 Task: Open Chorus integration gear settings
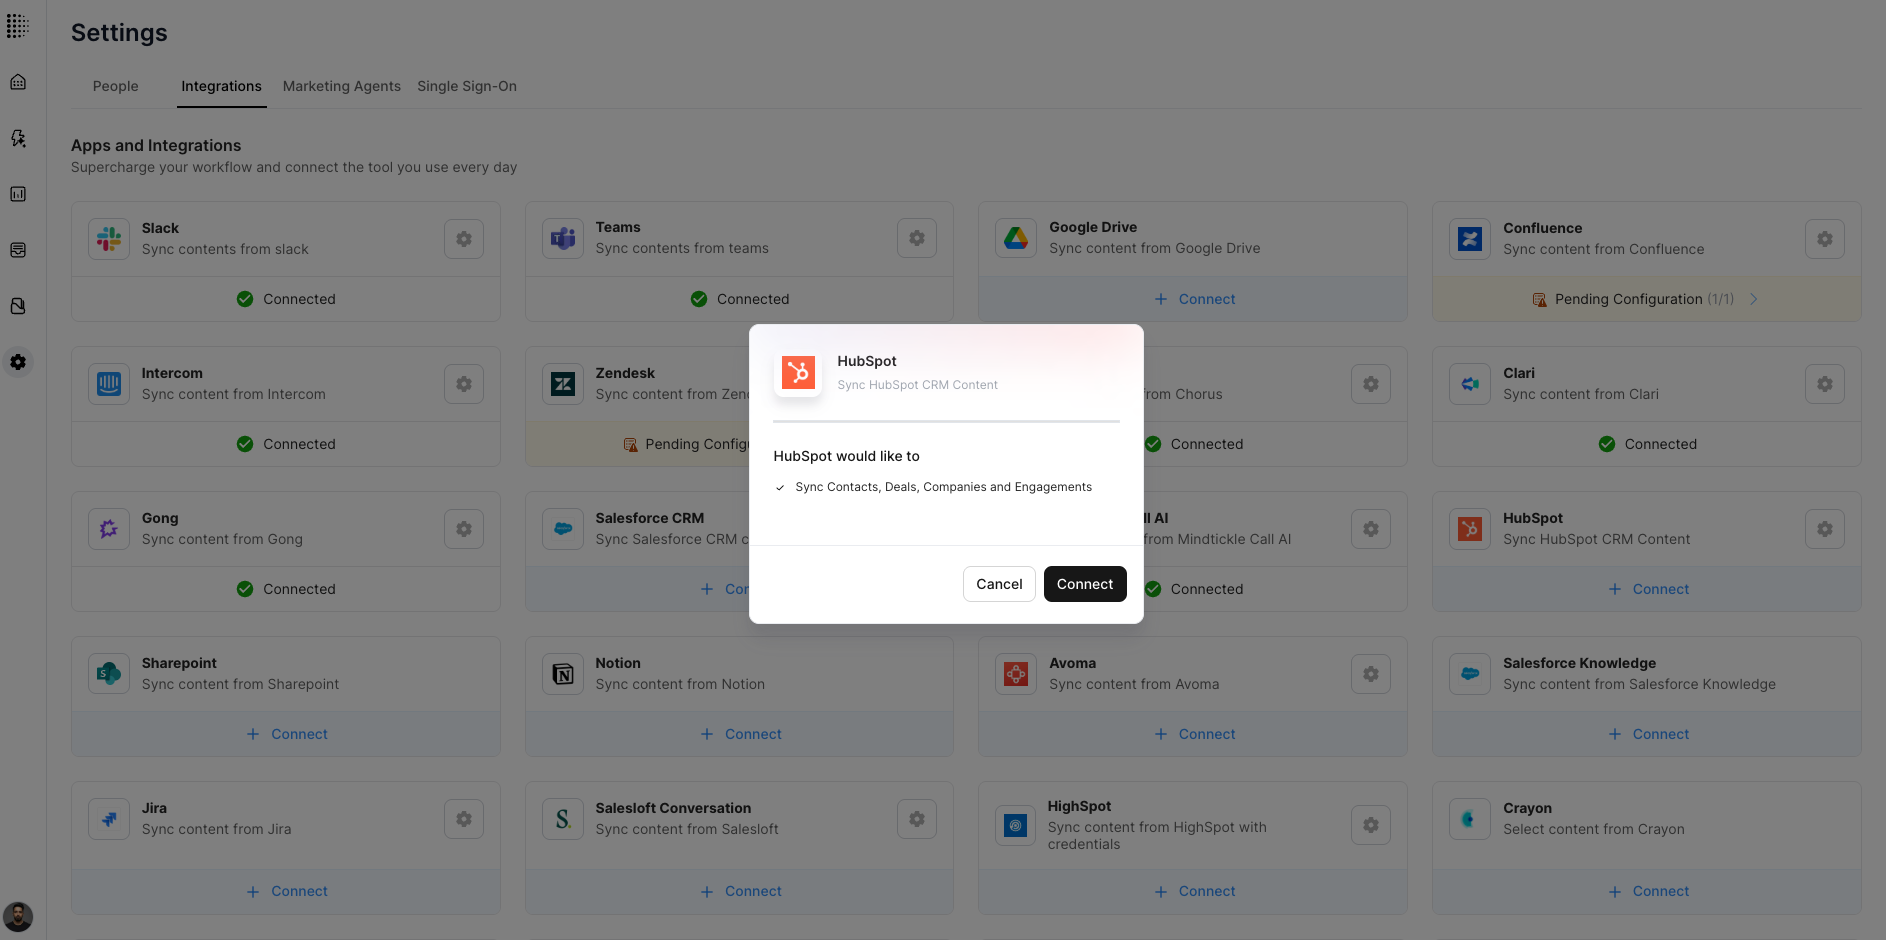[x=1371, y=384]
